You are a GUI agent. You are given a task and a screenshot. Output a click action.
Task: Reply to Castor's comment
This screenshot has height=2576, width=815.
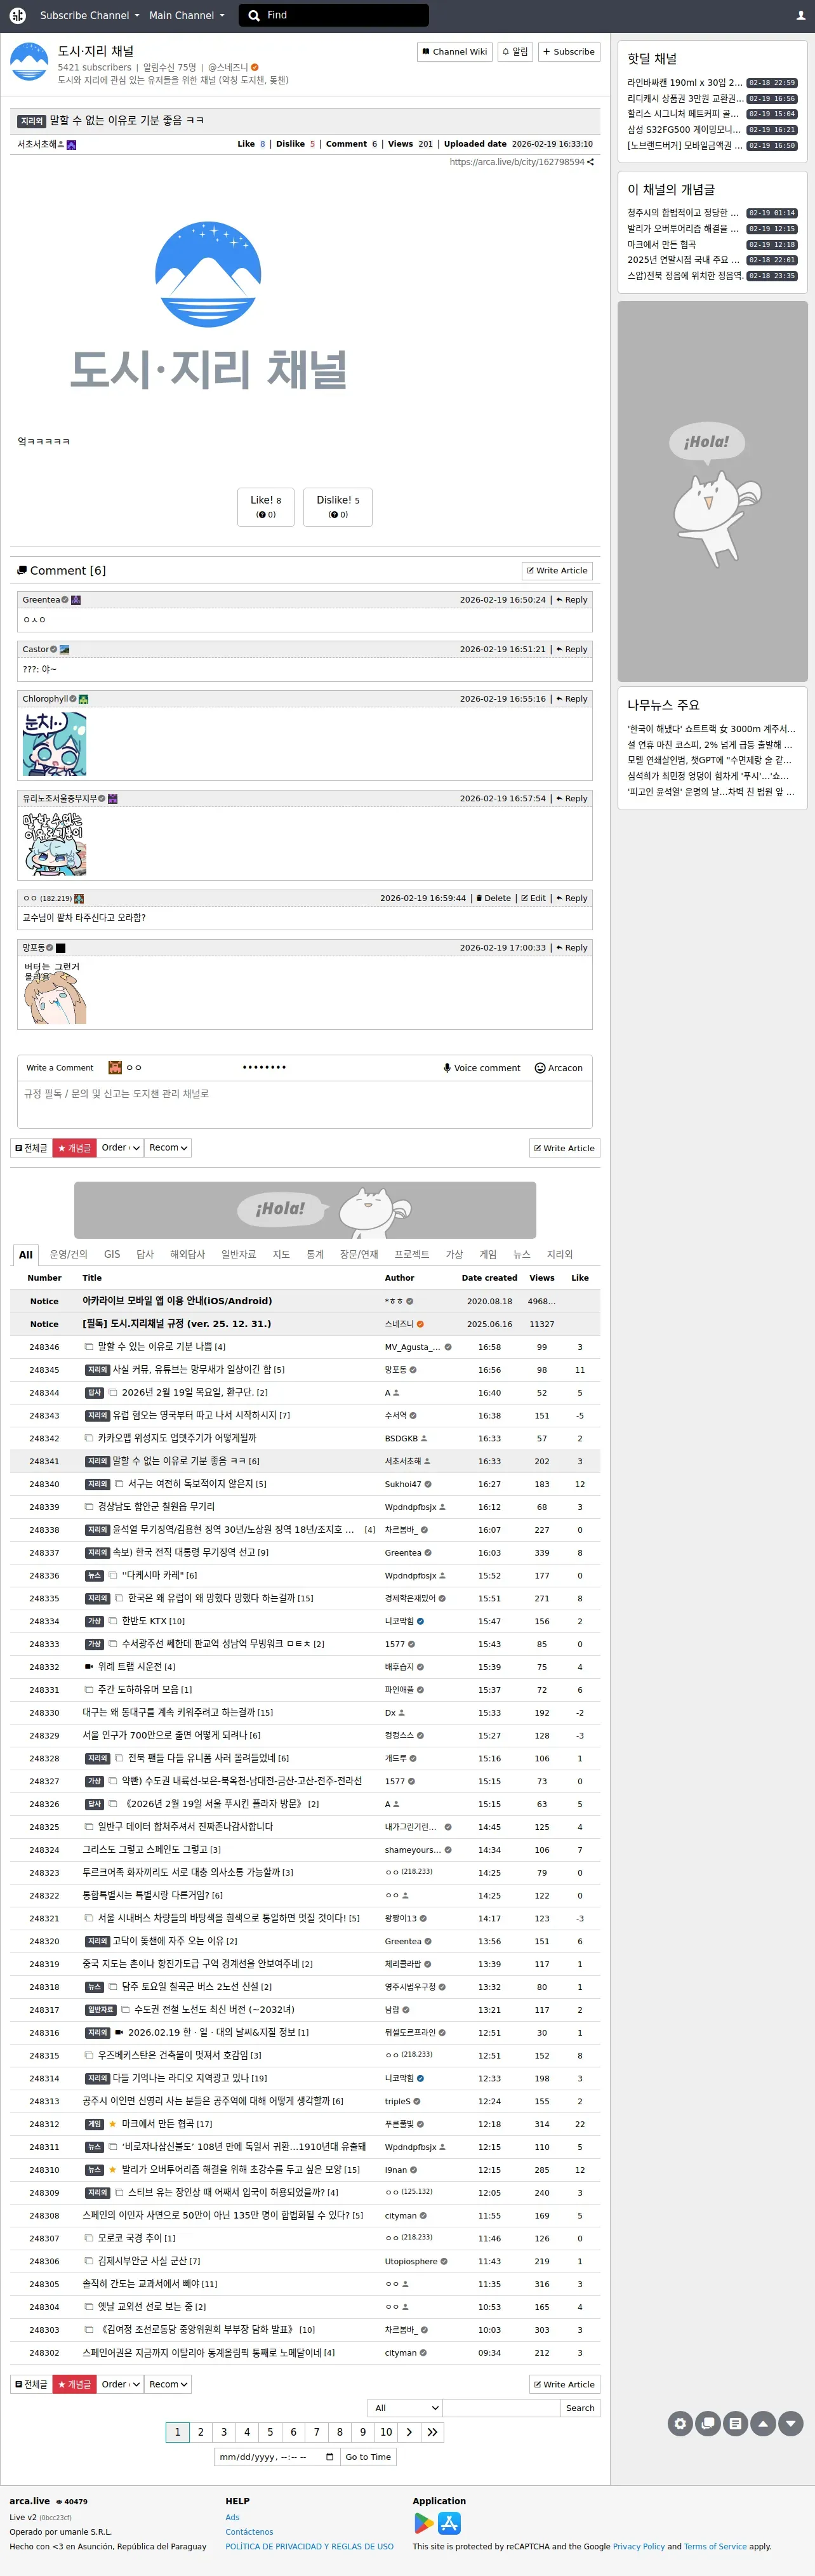[x=572, y=649]
